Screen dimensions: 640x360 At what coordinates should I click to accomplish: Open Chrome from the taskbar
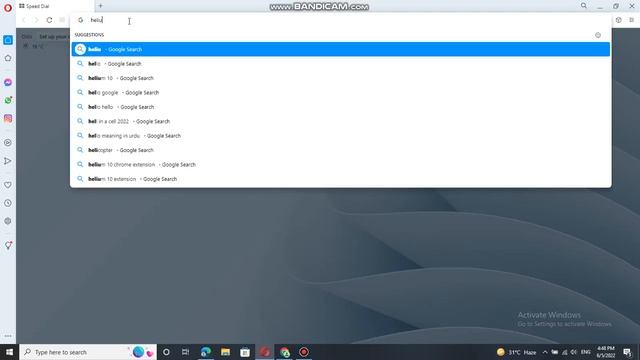pos(284,352)
